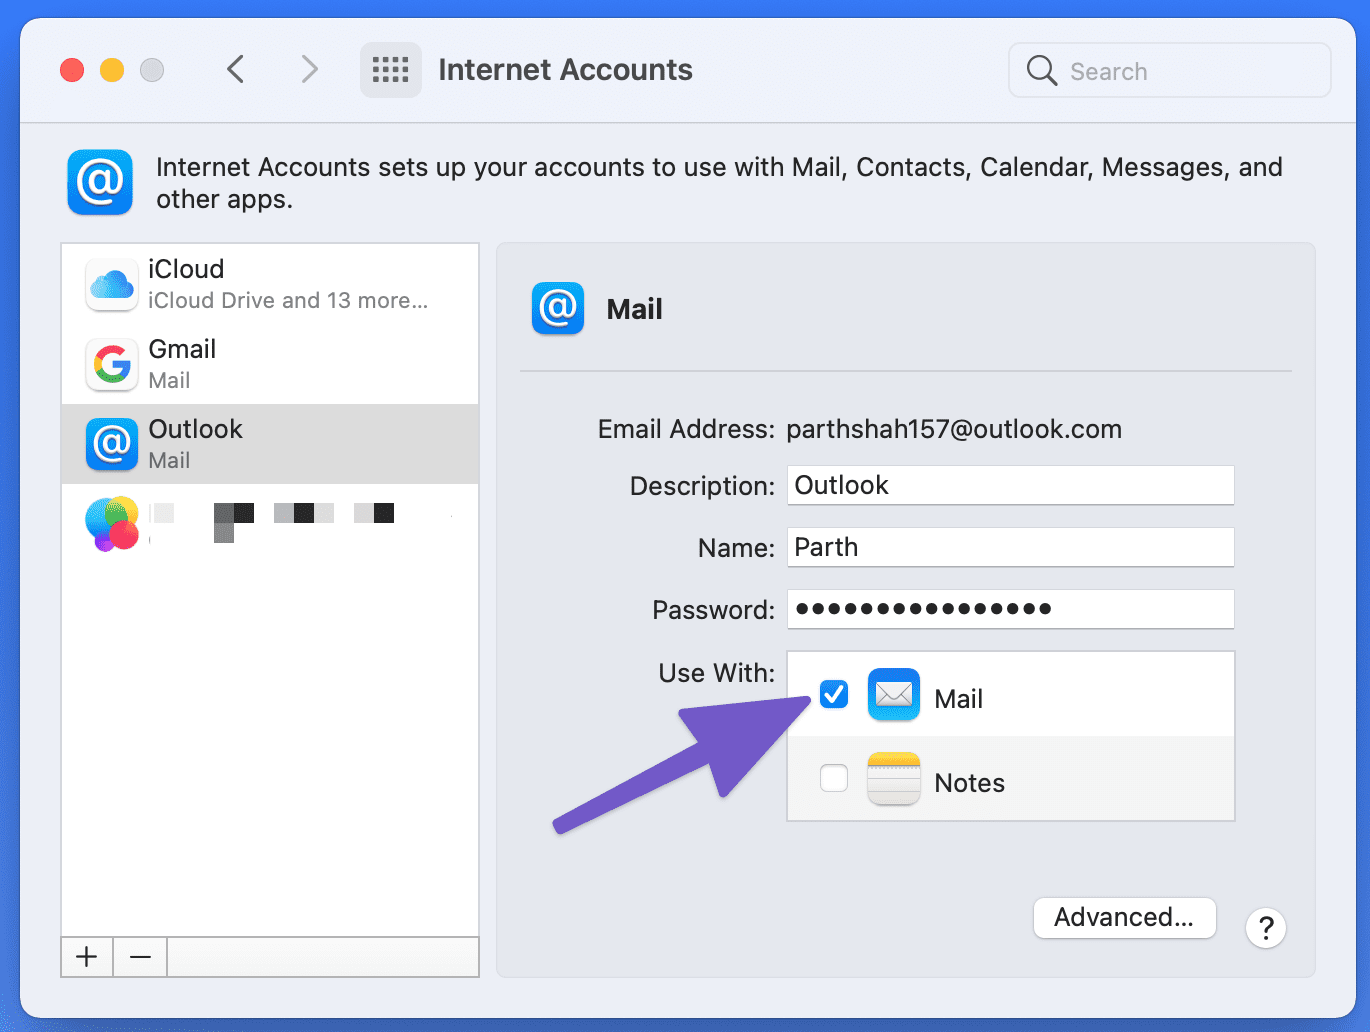Uncheck the Mail checkbox

[x=834, y=694]
